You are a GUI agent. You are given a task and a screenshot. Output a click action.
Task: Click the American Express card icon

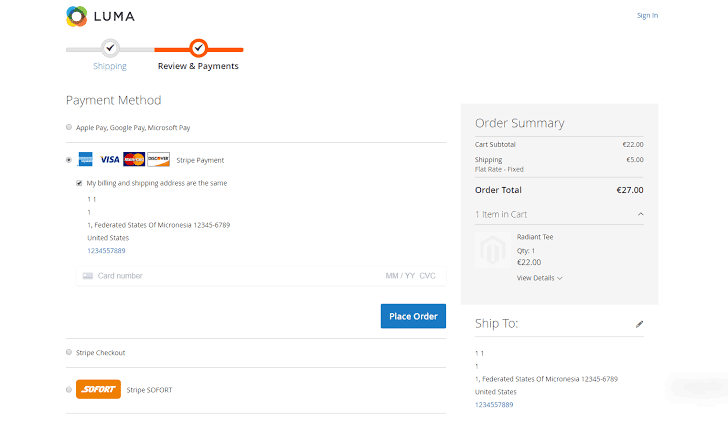85,159
